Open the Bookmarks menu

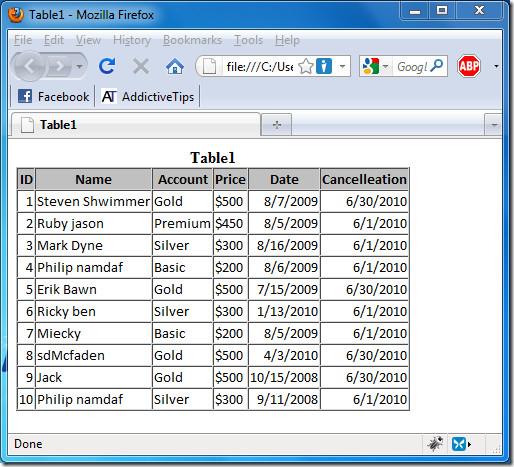click(192, 40)
